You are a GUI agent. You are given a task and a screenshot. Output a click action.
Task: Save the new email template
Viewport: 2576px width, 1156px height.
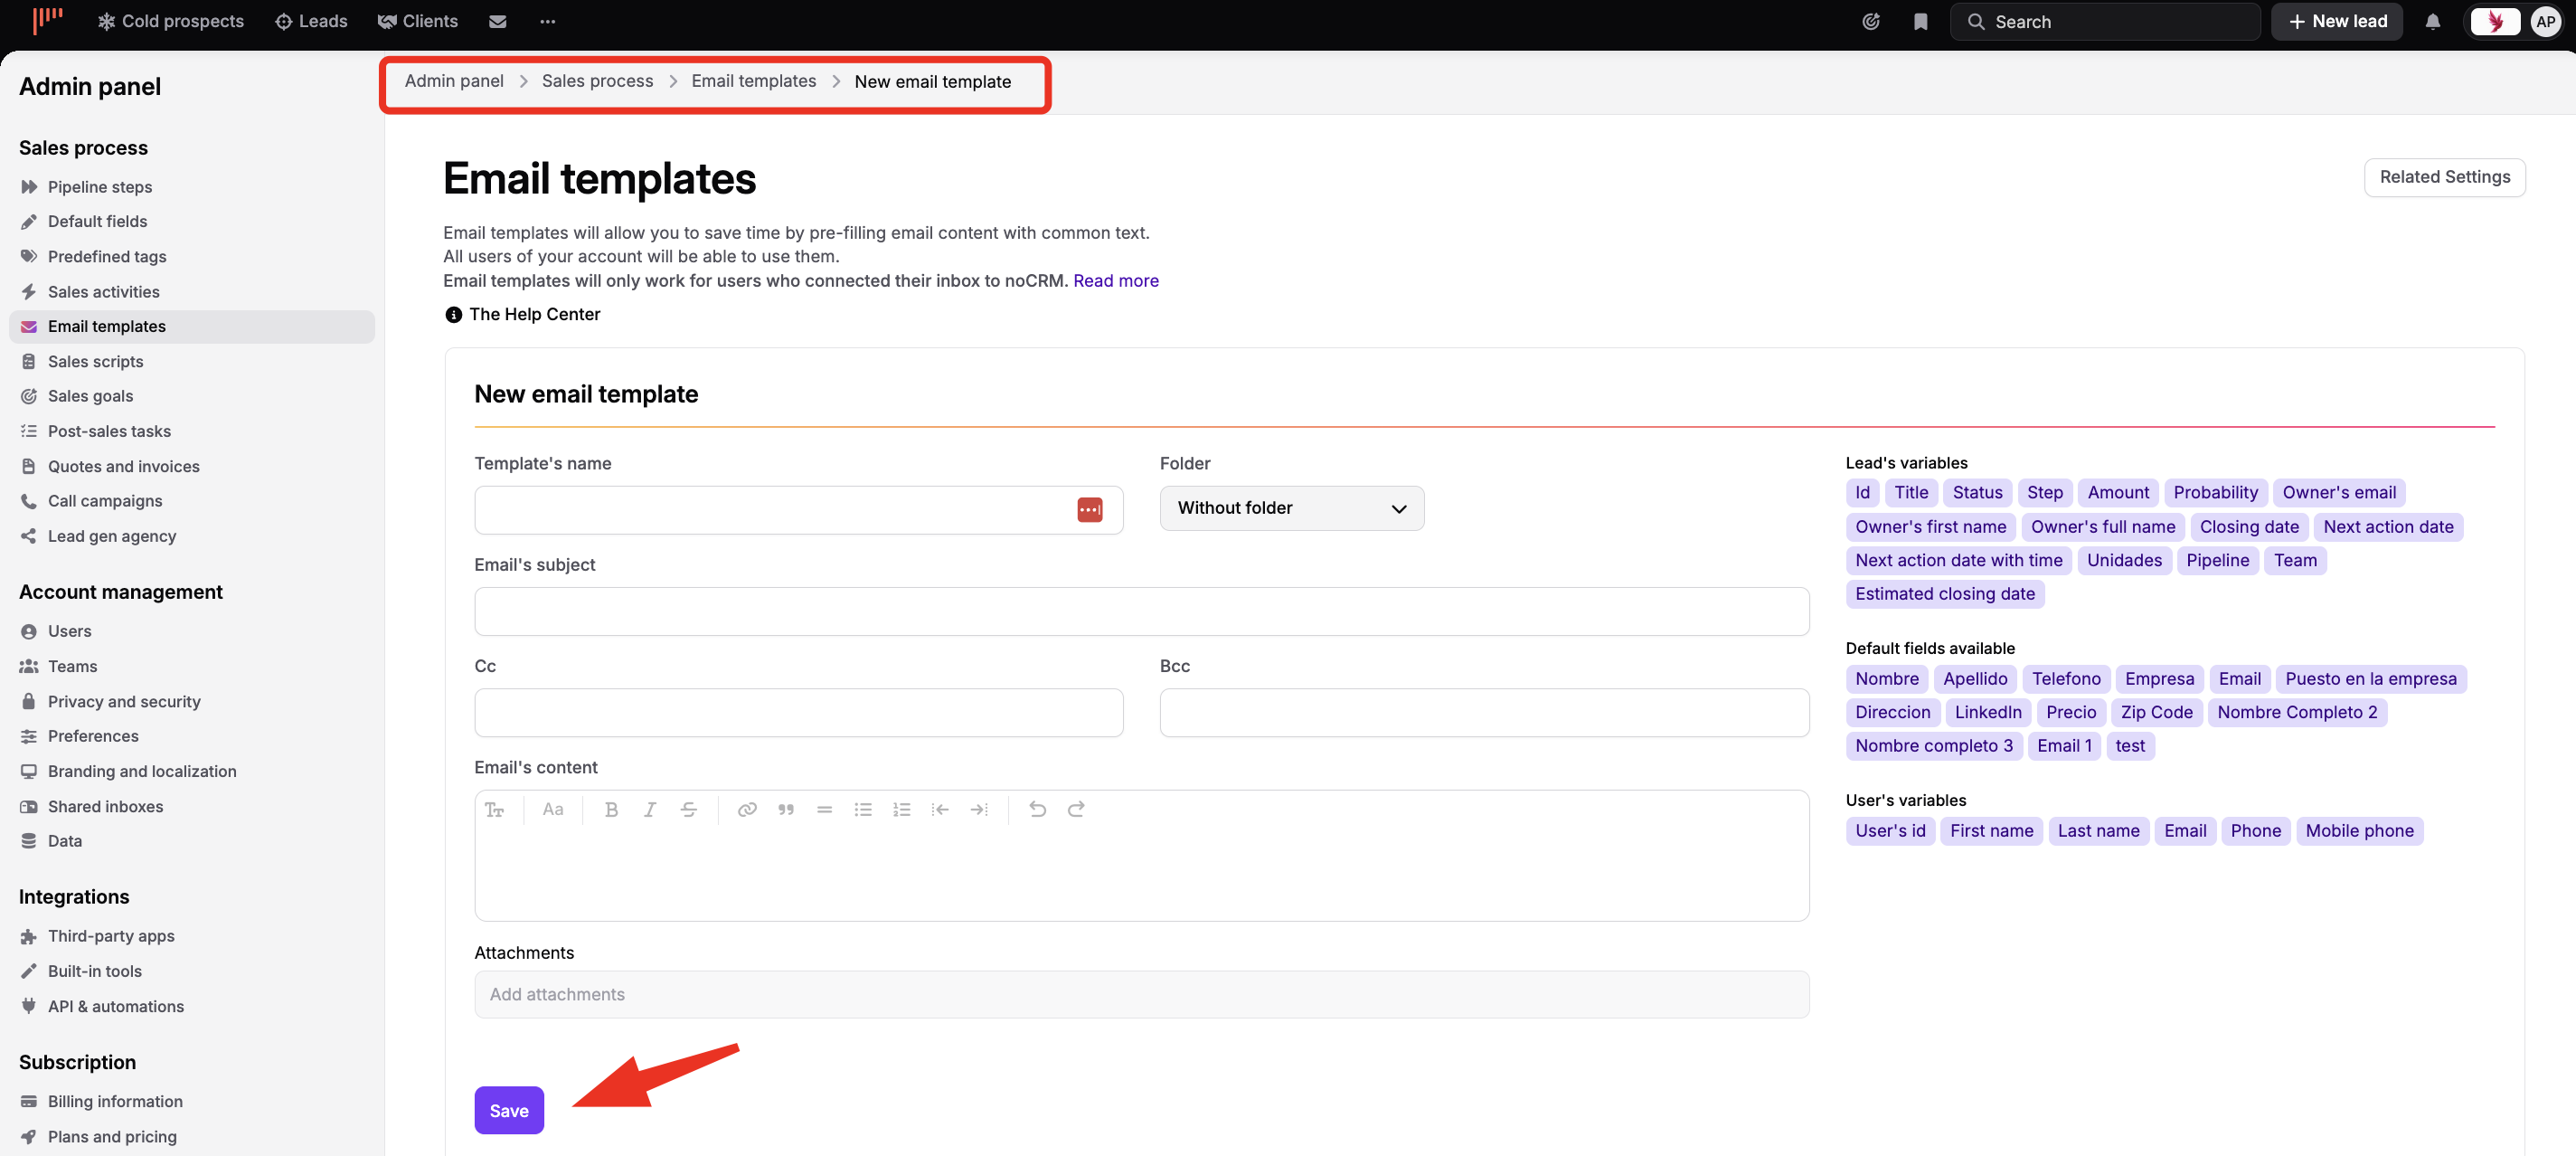509,1110
